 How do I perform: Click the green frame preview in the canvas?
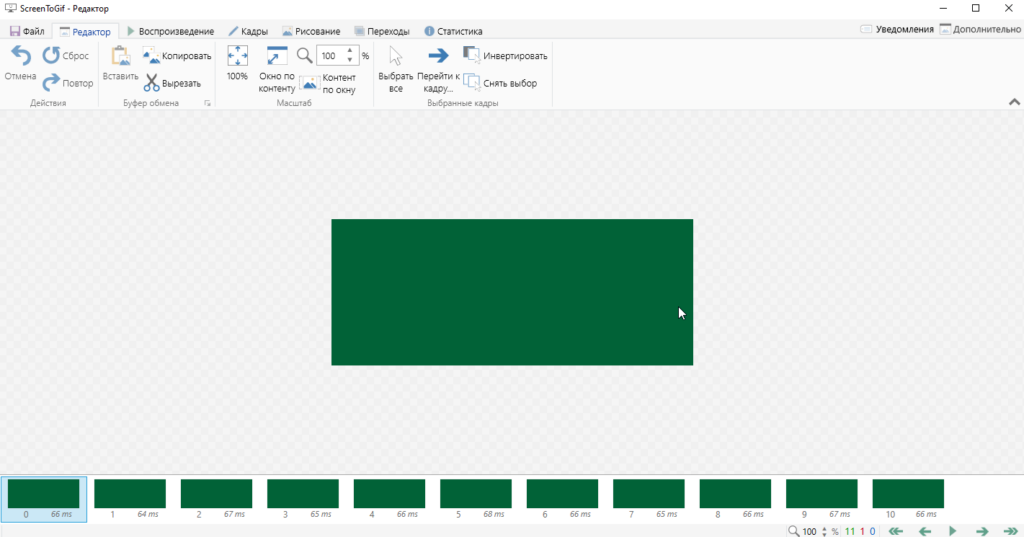512,292
